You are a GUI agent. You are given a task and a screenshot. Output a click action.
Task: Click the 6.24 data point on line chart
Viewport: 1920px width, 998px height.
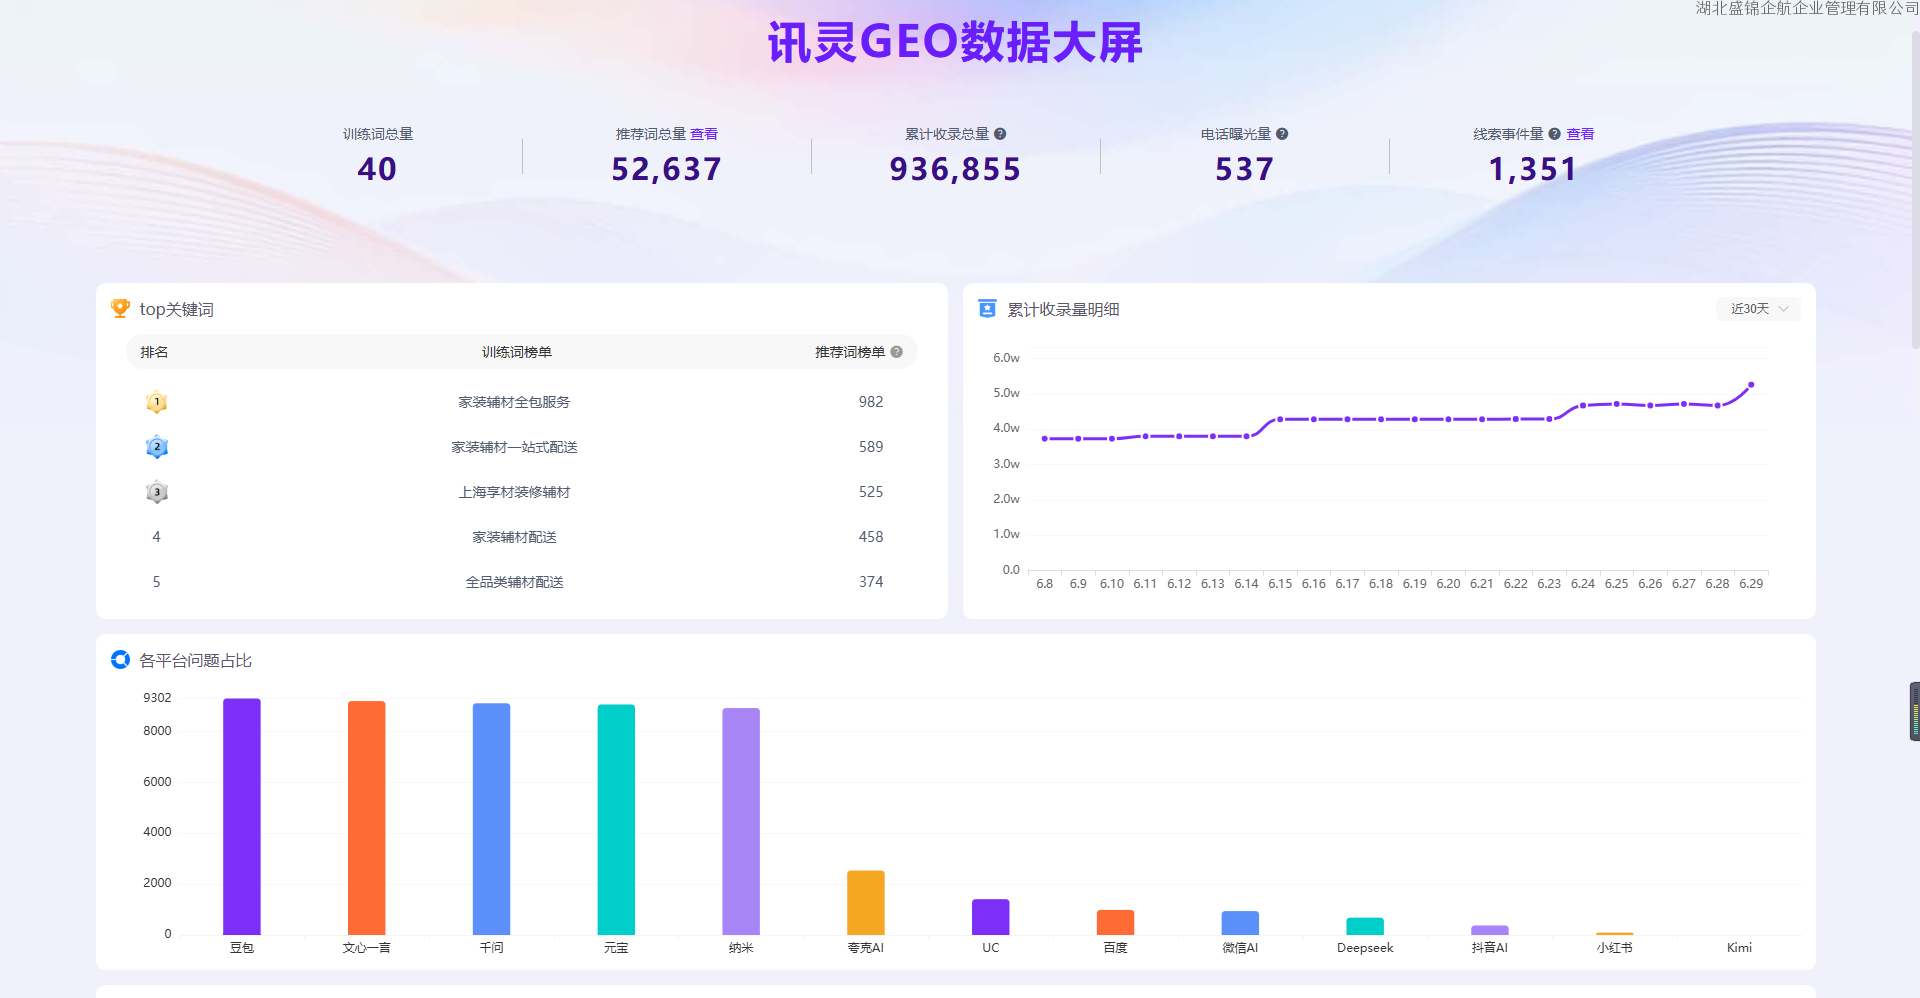(x=1583, y=406)
